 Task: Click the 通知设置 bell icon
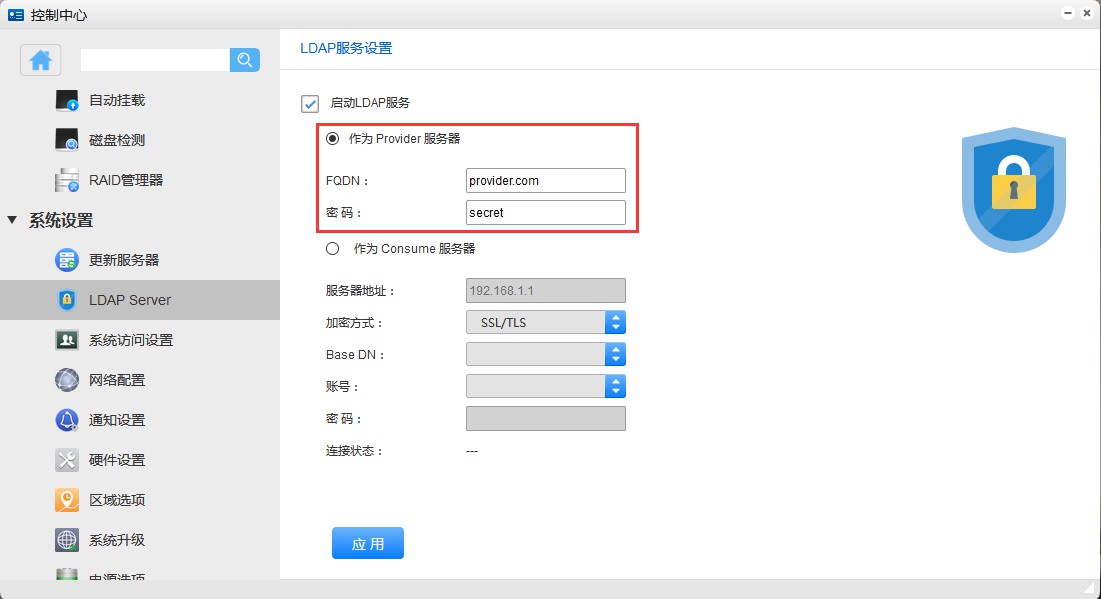(x=67, y=420)
